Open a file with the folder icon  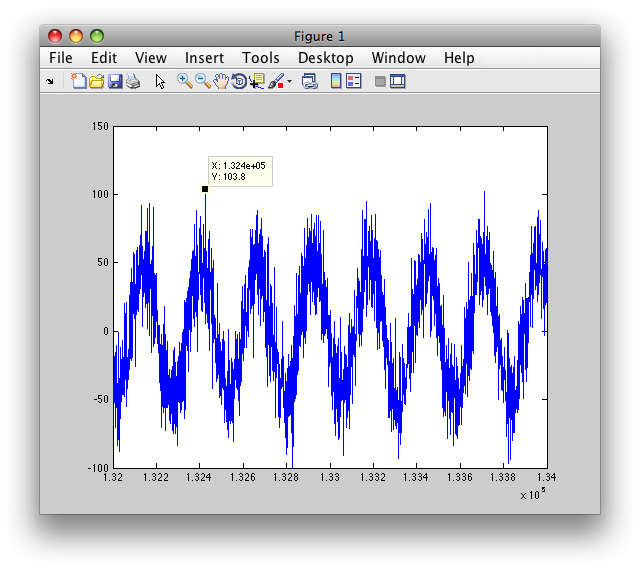tap(97, 82)
